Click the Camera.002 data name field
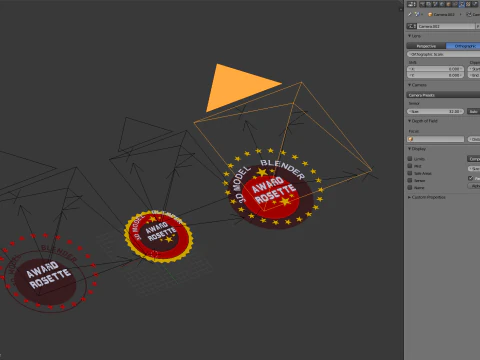 click(x=446, y=26)
